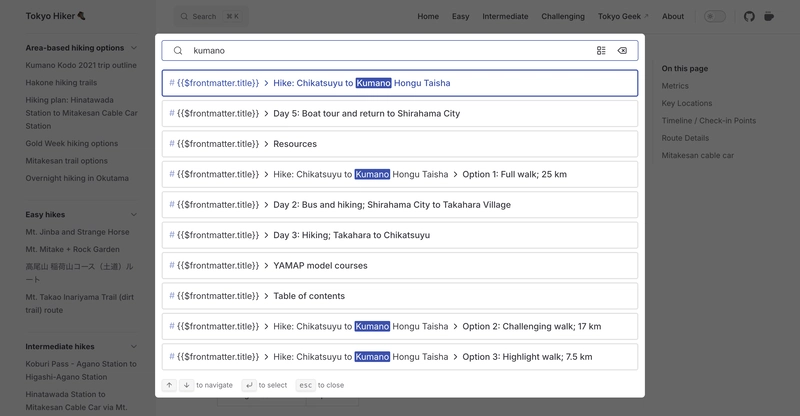
Task: Collapse the Intermediate hikes sidebar section
Action: click(134, 346)
